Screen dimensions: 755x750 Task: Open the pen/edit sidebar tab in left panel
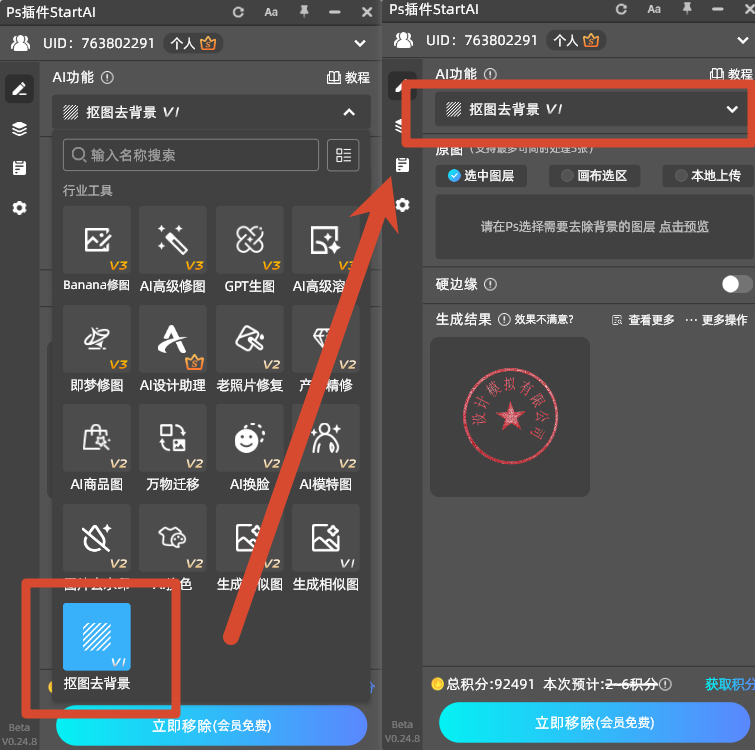pyautogui.click(x=19, y=89)
